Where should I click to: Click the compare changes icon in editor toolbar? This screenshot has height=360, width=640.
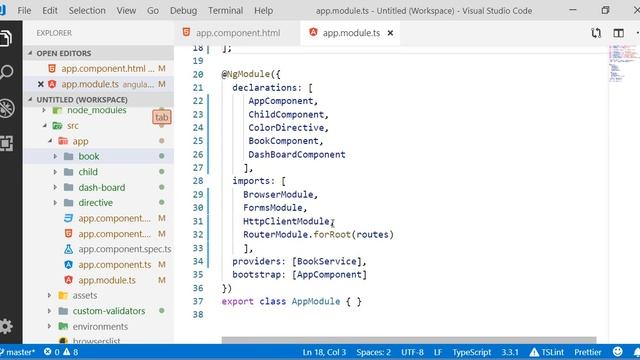point(596,33)
